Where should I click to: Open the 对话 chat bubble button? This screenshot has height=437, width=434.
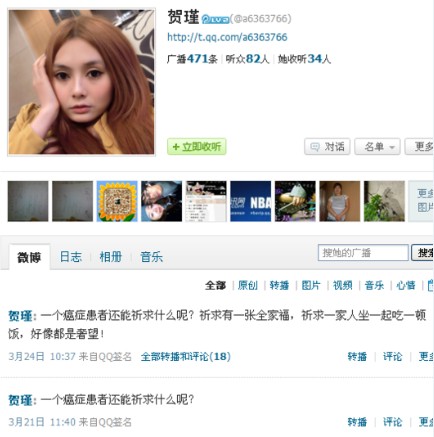coord(327,147)
